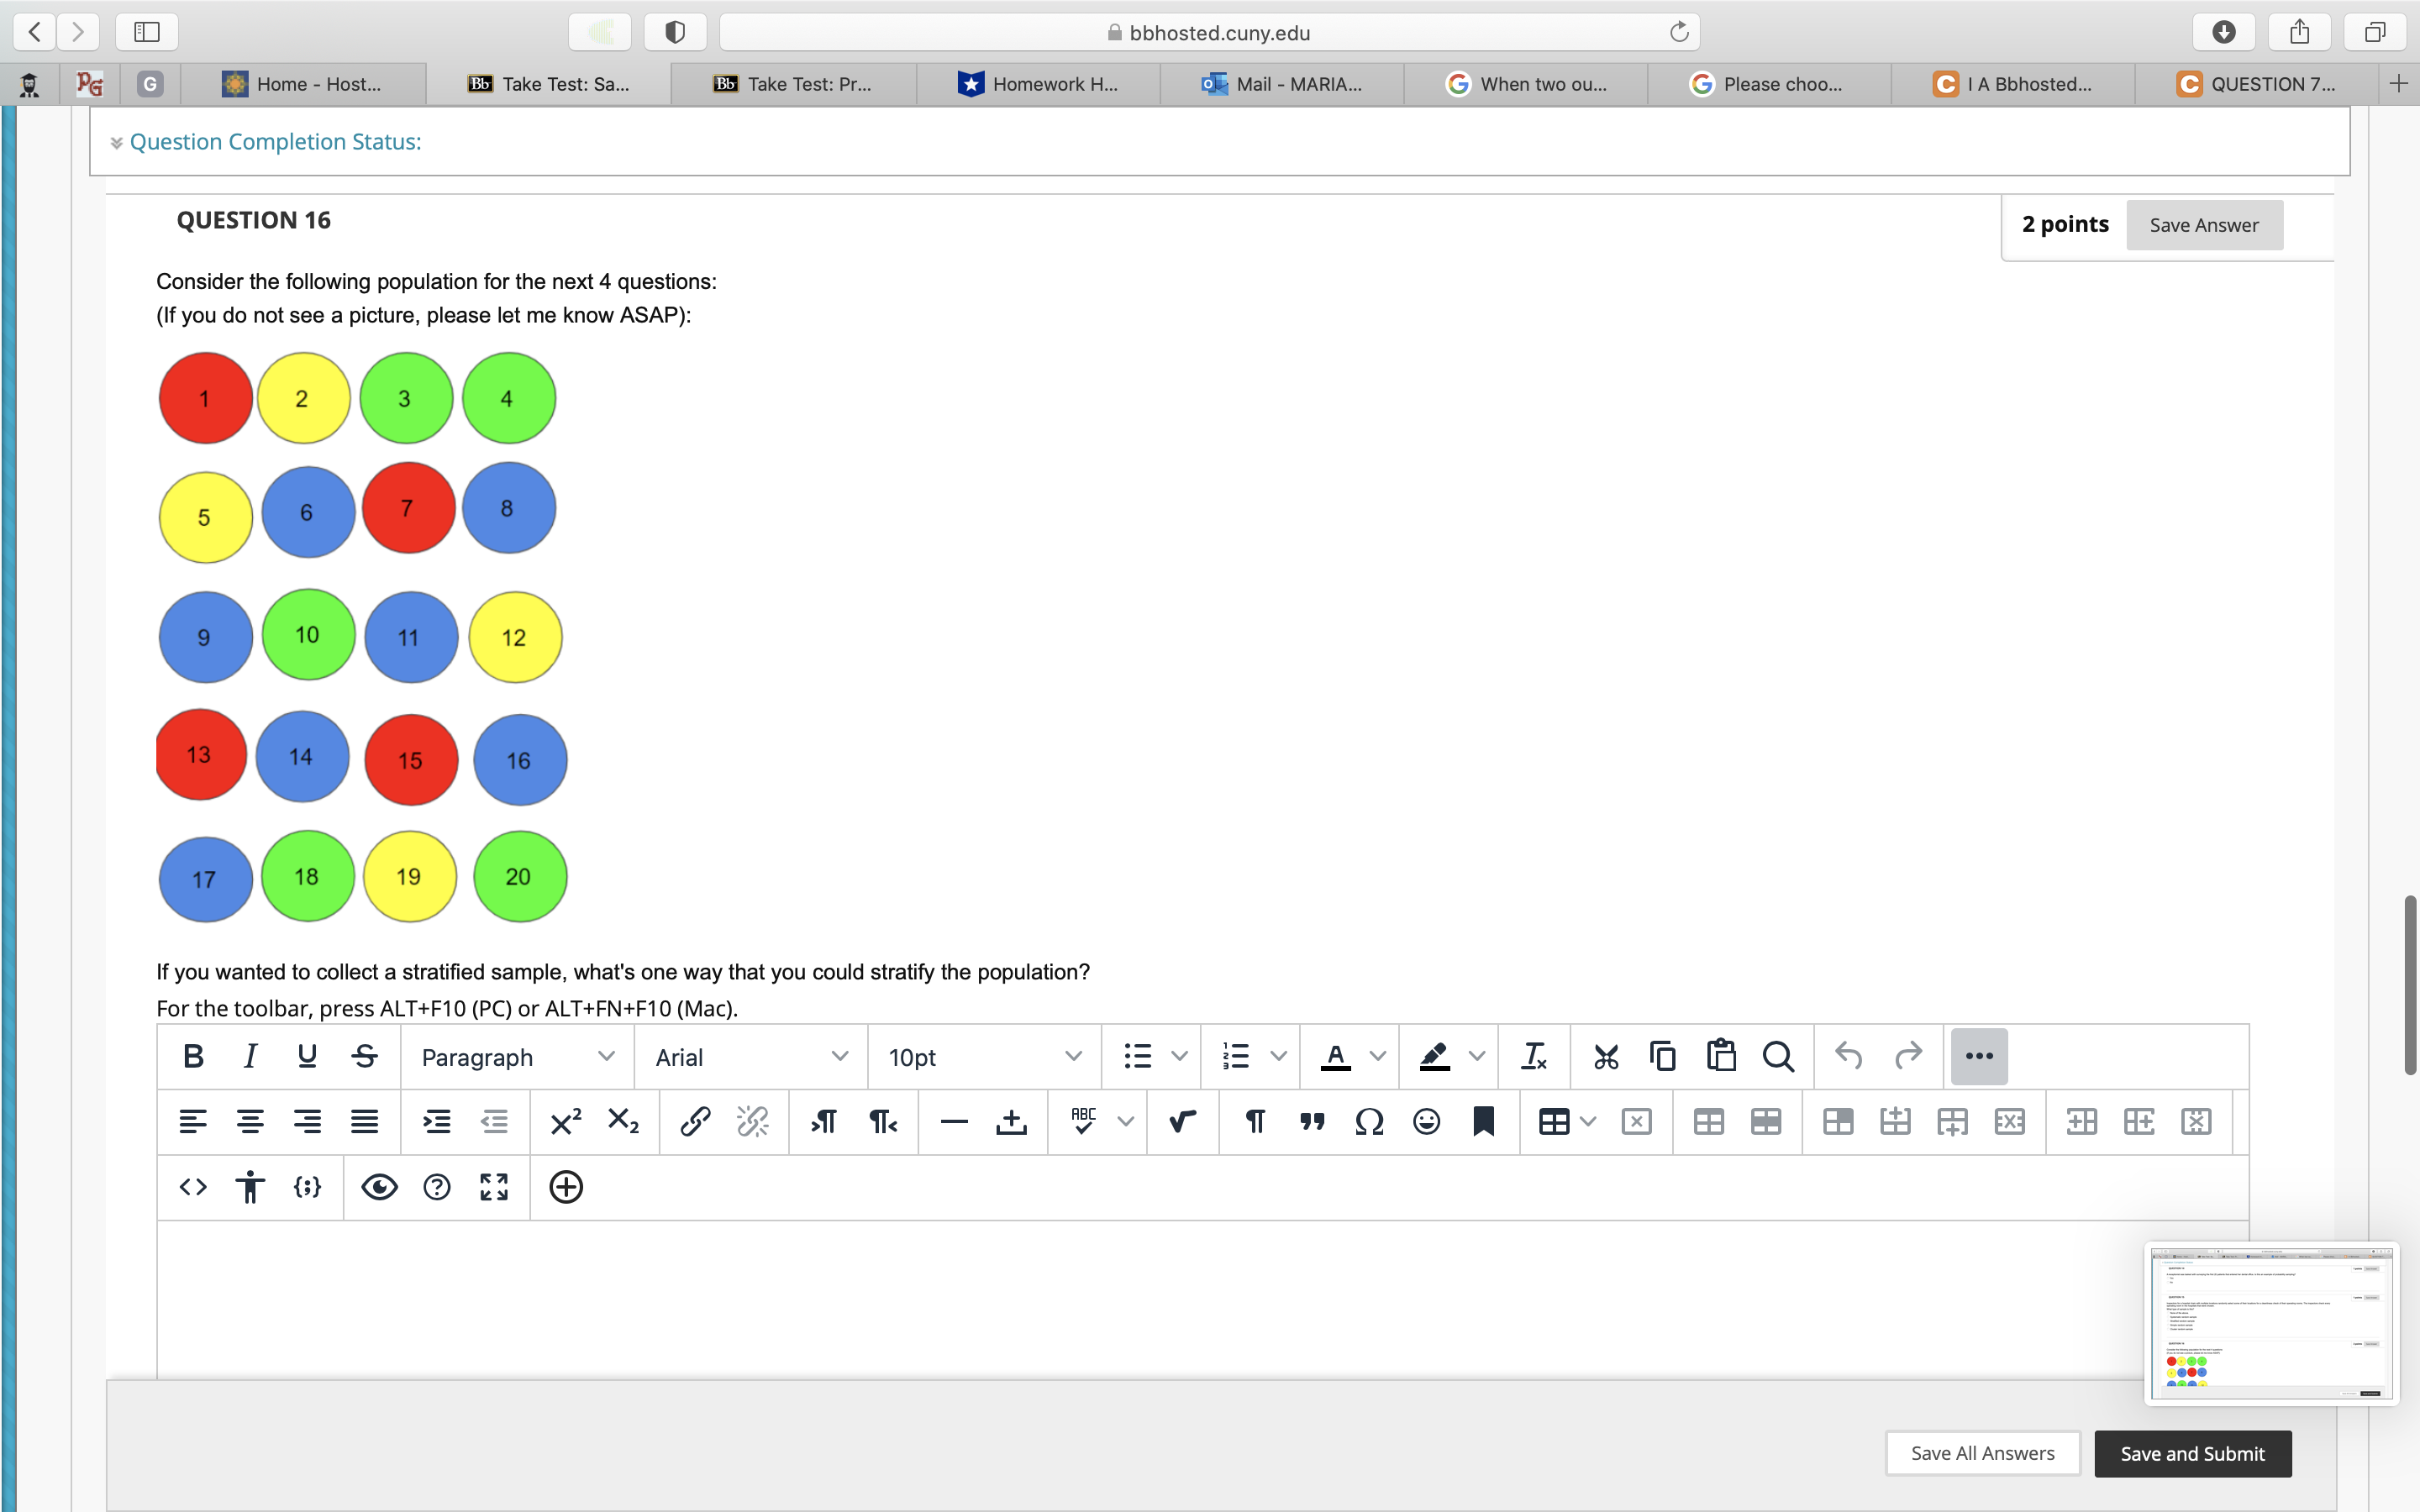
Task: Toggle the Source Code view icon
Action: 190,1188
